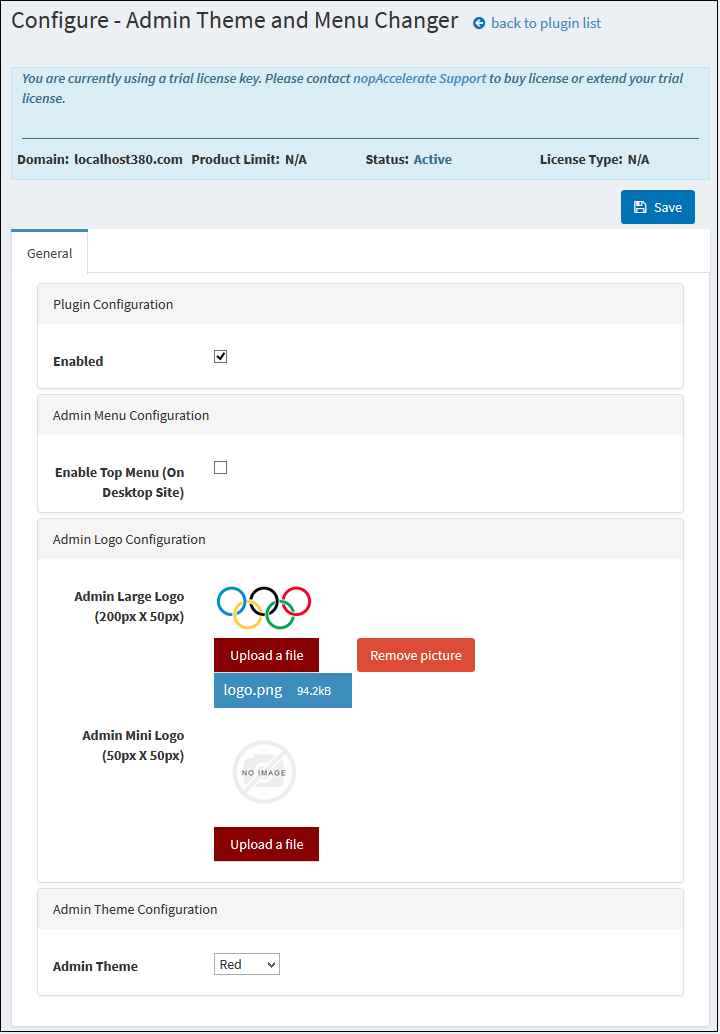
Task: Click the Admin Theme dropdown arrow
Action: [x=270, y=965]
